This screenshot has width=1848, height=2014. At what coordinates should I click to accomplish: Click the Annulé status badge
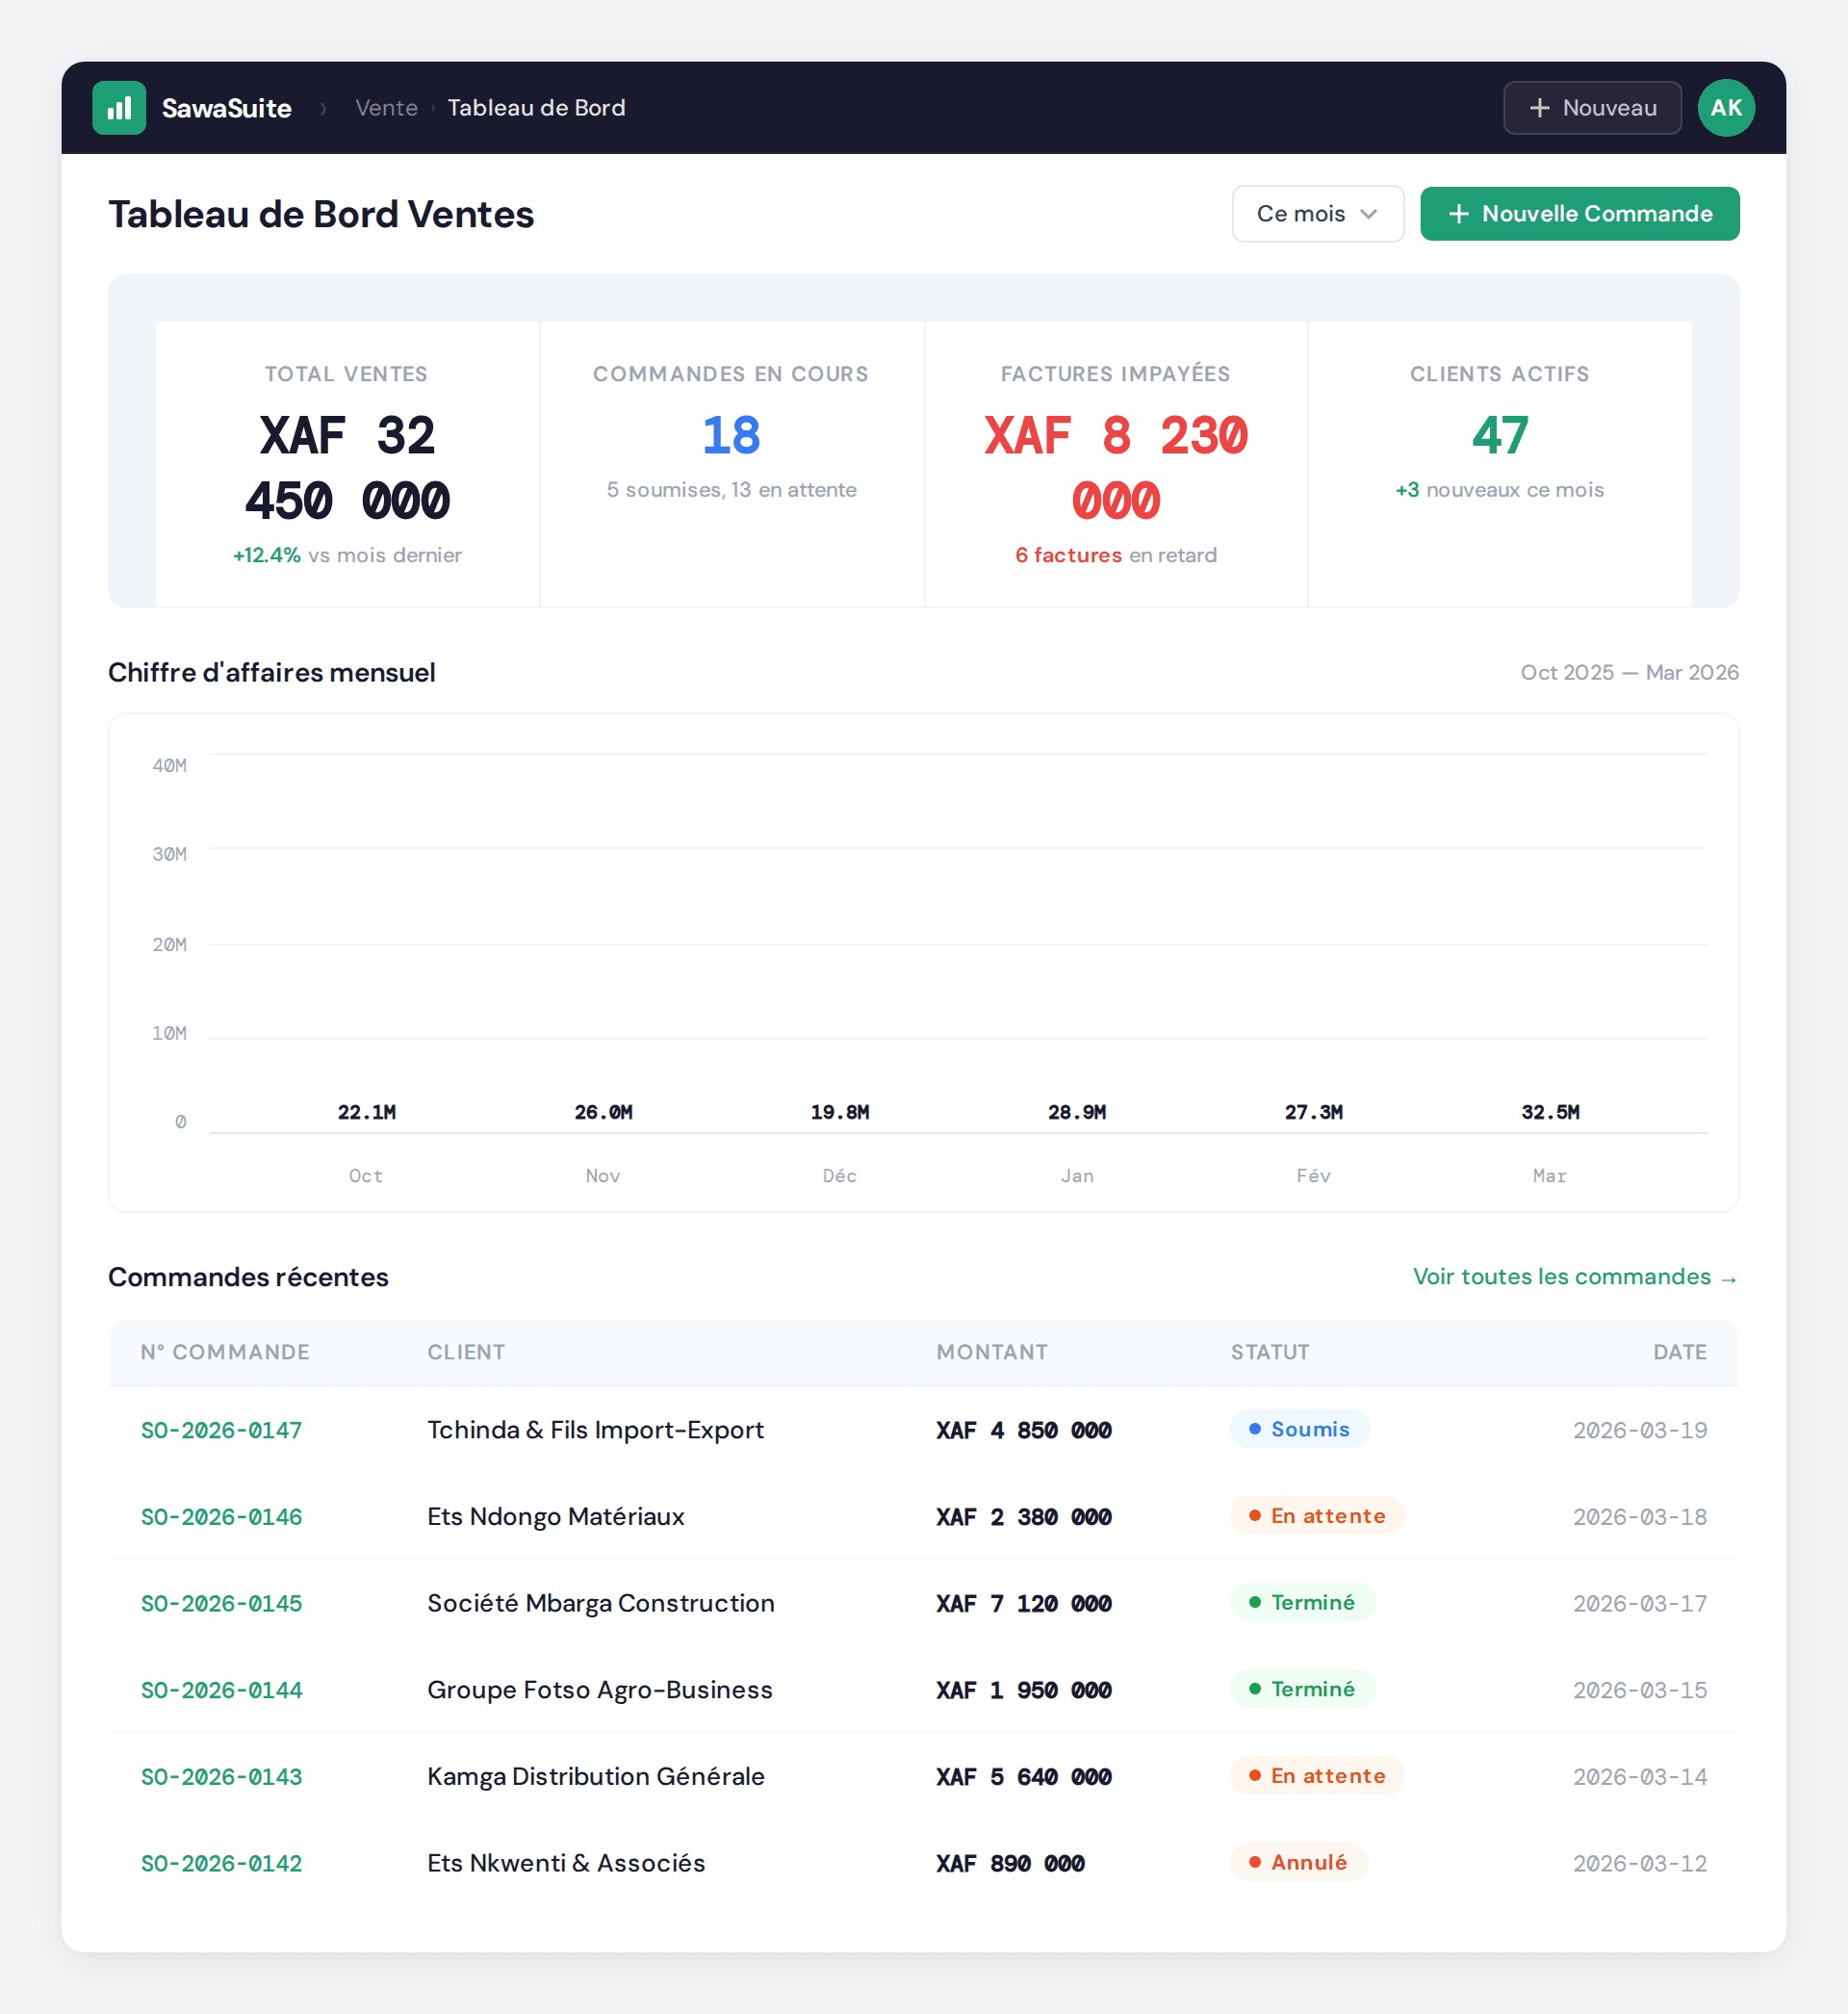1298,1862
